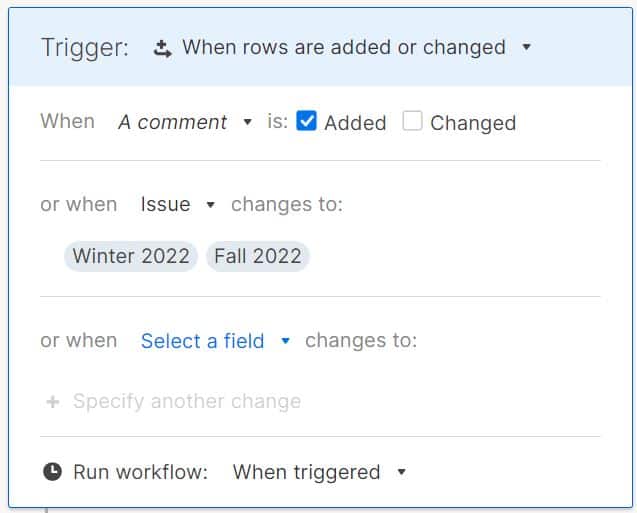Enable the Changed checkbox

tap(413, 122)
